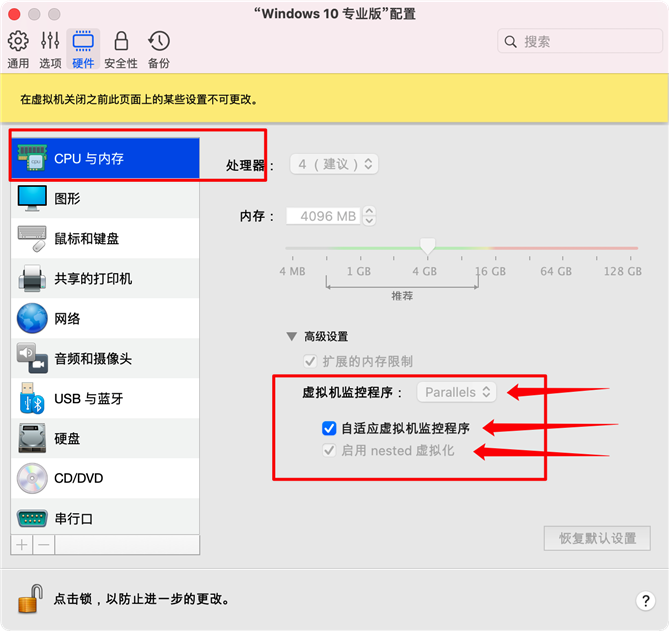Select the 硬件 hardware chip icon
The image size is (669, 631).
click(x=83, y=41)
